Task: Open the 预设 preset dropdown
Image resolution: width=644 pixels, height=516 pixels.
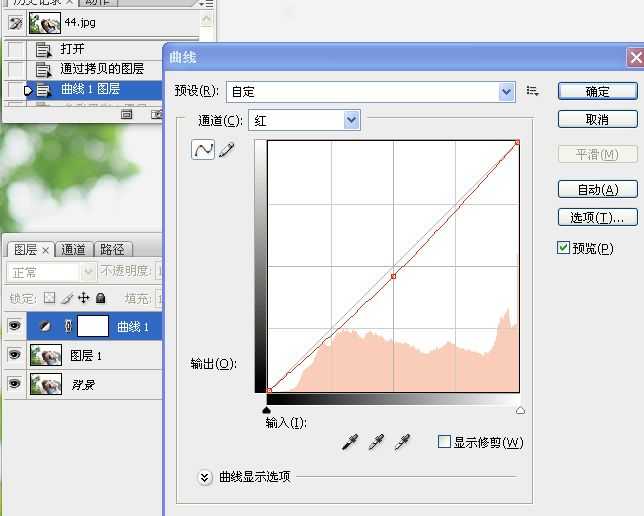Action: point(506,91)
